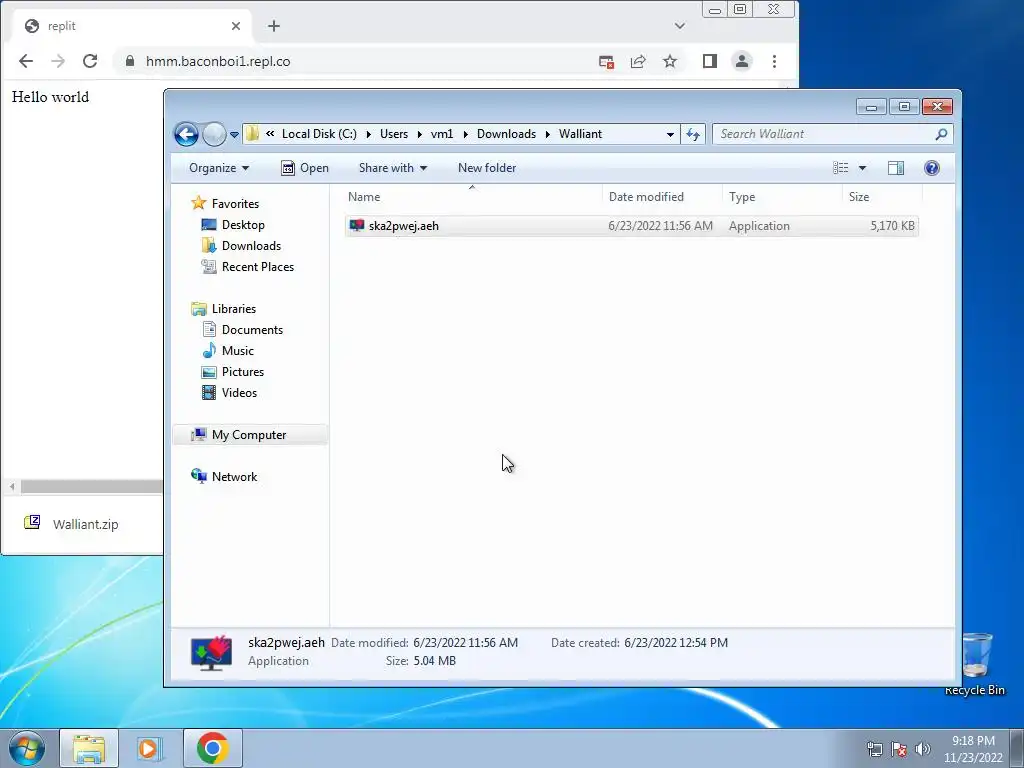Open Recycle Bin on desktop
This screenshot has height=768, width=1024.
[975, 664]
